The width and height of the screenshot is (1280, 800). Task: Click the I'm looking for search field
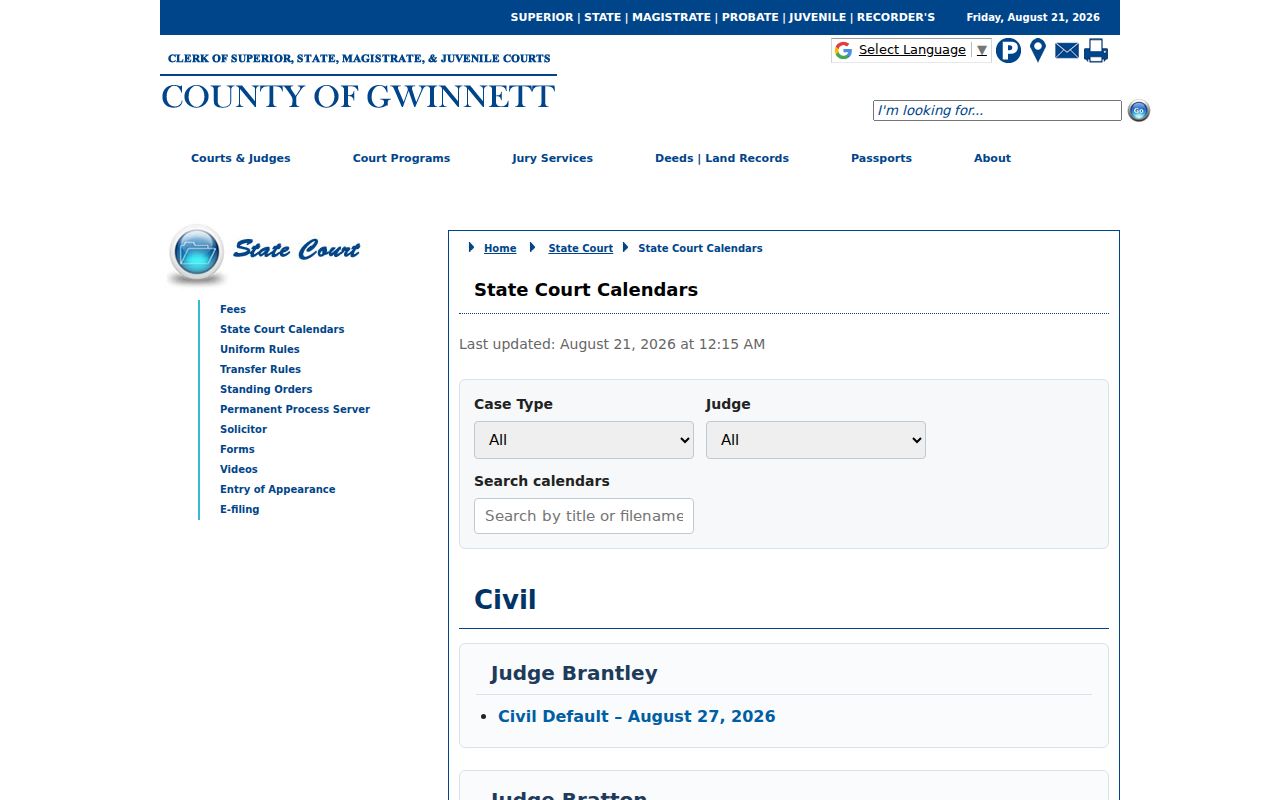(x=997, y=111)
